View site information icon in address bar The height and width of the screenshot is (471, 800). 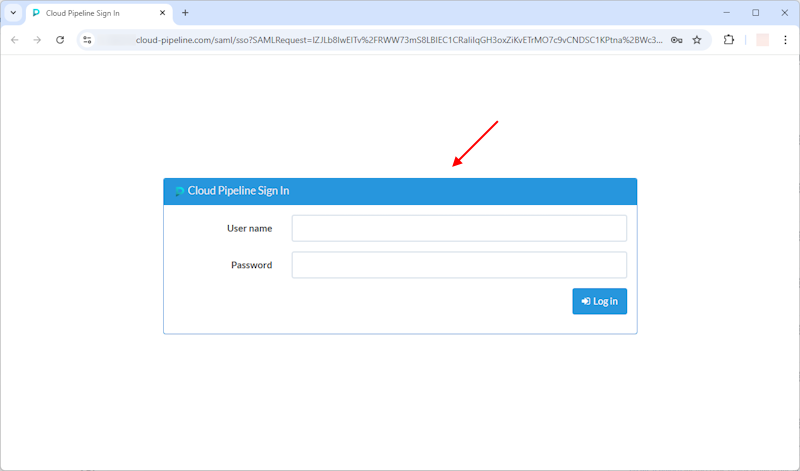(x=88, y=40)
